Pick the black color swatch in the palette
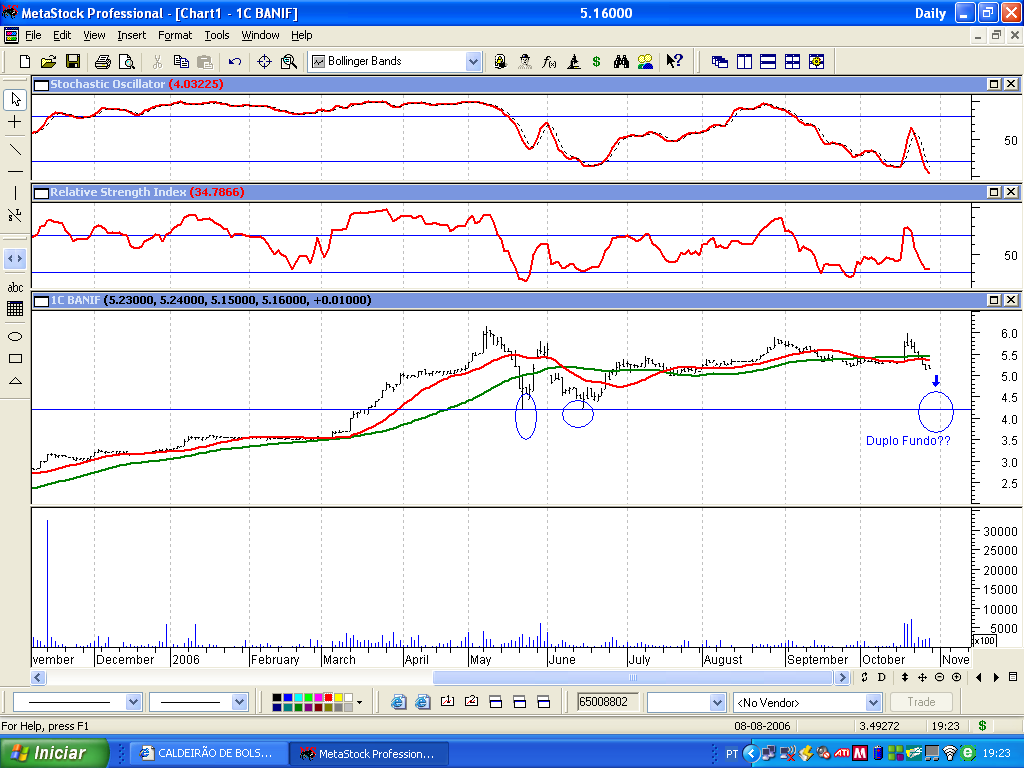Image resolution: width=1024 pixels, height=768 pixels. (277, 698)
